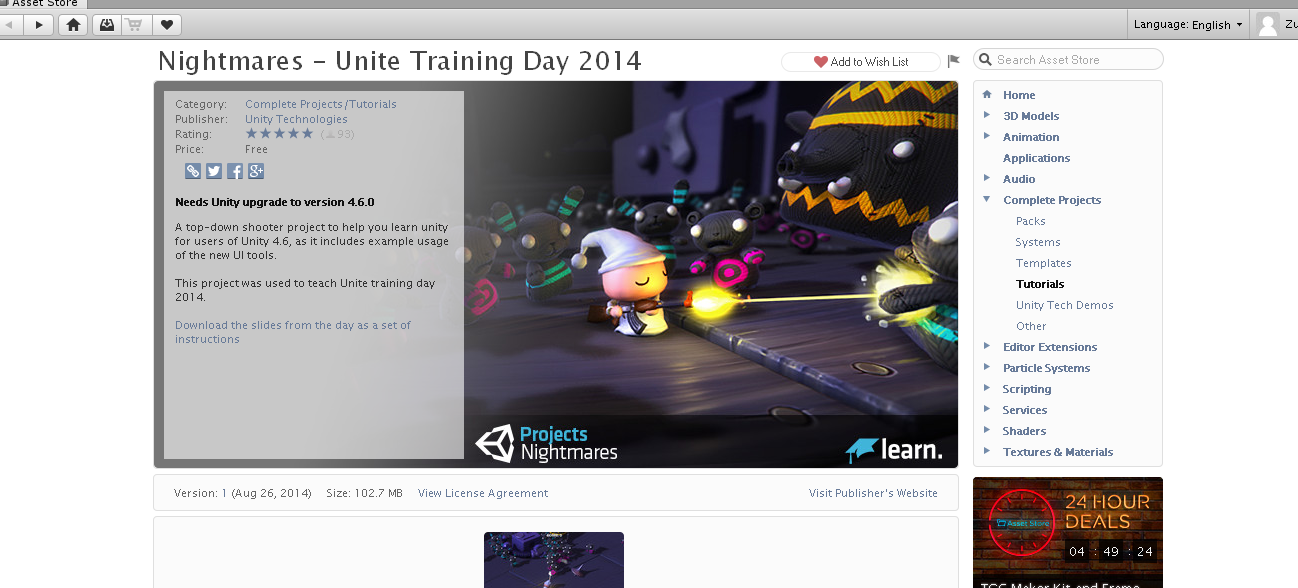Share the asset on Twitter
Viewport: 1298px width, 588px height.
click(213, 170)
